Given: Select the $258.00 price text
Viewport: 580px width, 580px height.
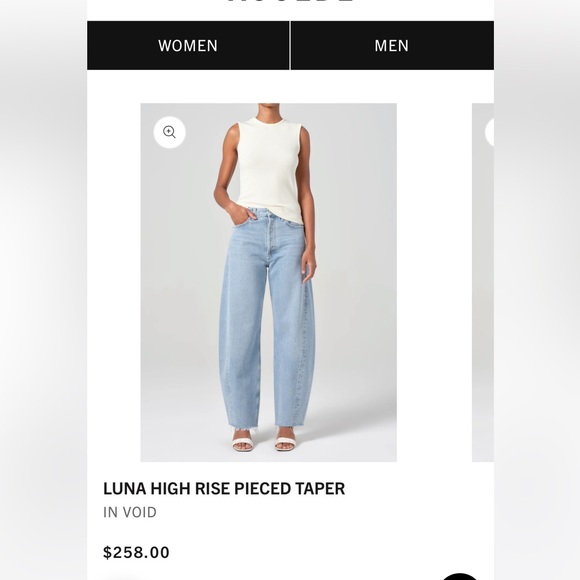Looking at the screenshot, I should click(x=136, y=552).
